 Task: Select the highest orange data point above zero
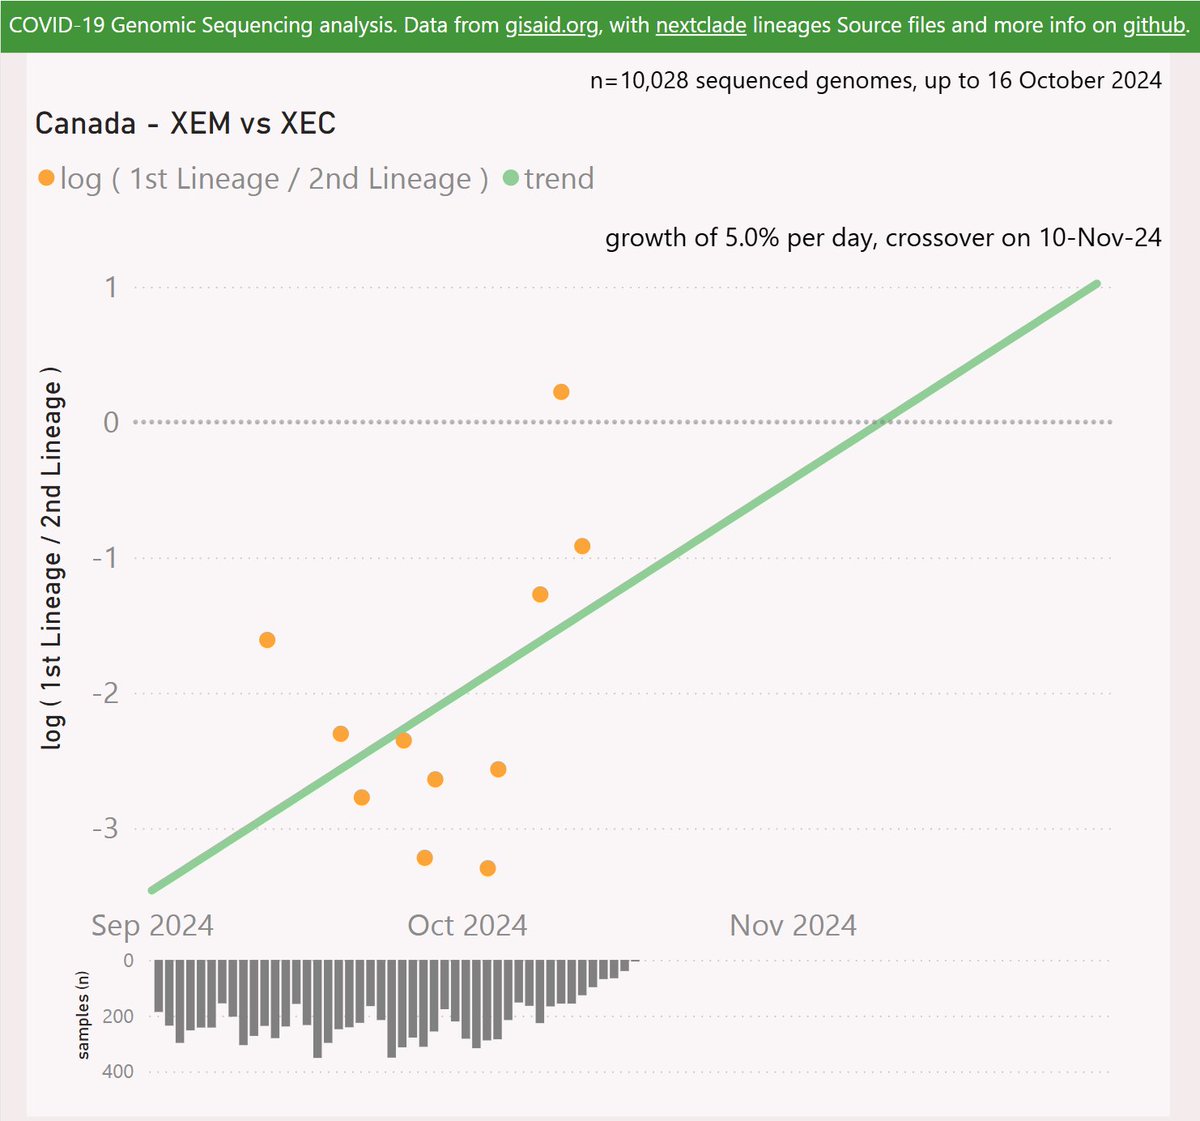(561, 392)
